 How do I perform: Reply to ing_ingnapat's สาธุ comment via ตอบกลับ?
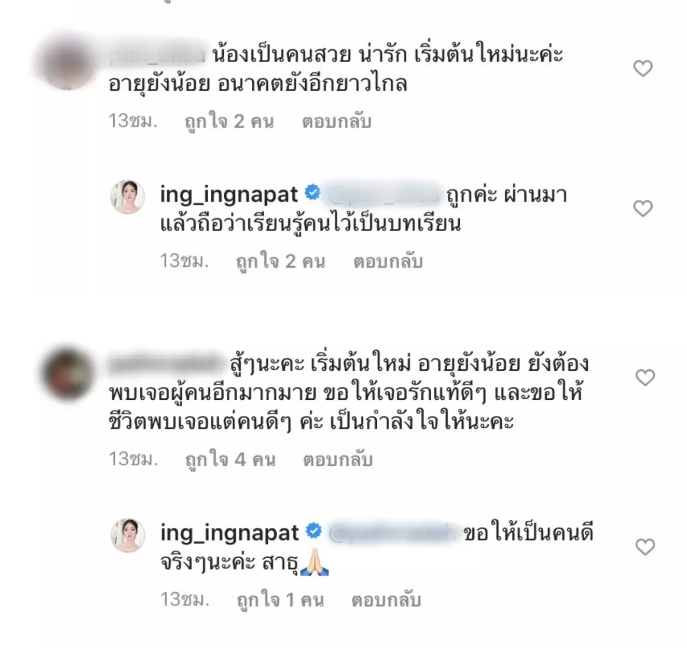pos(386,600)
